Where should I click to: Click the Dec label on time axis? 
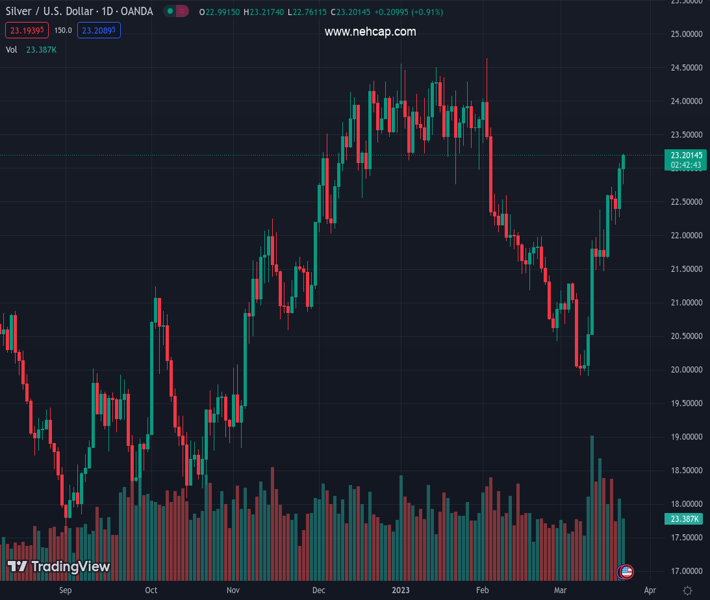(317, 591)
